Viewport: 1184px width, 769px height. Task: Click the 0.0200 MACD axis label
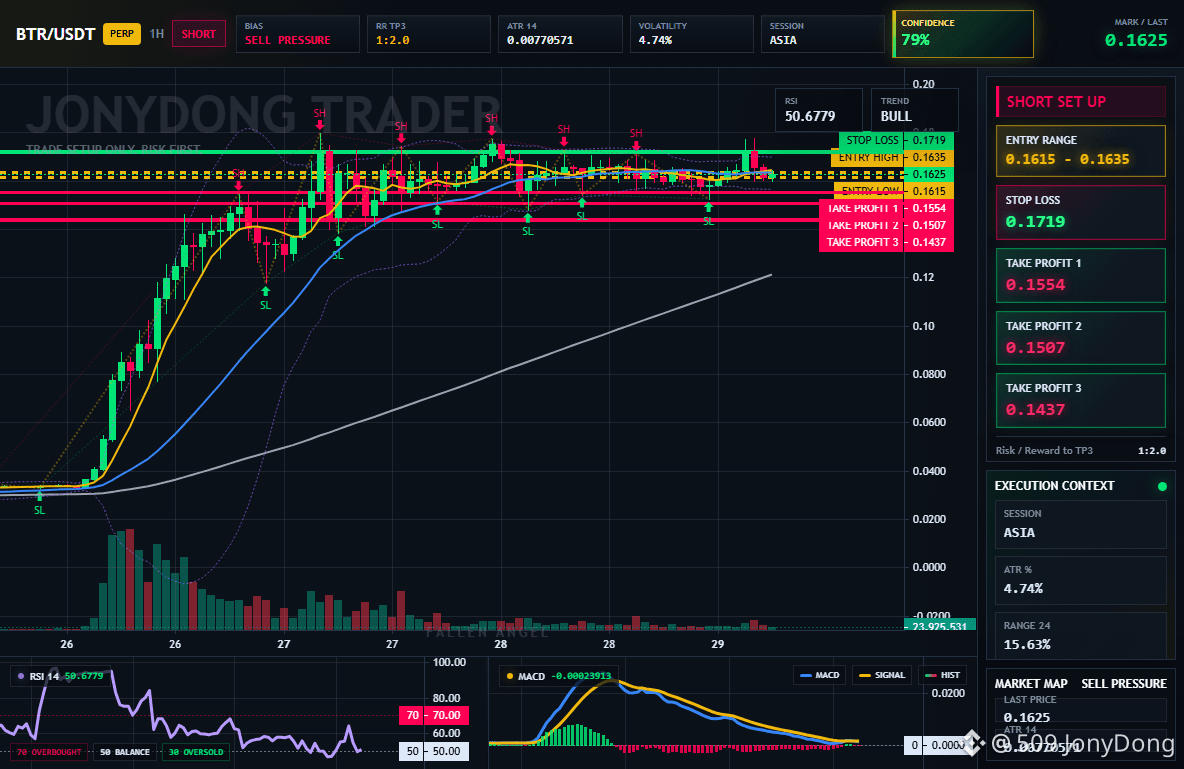click(x=948, y=693)
